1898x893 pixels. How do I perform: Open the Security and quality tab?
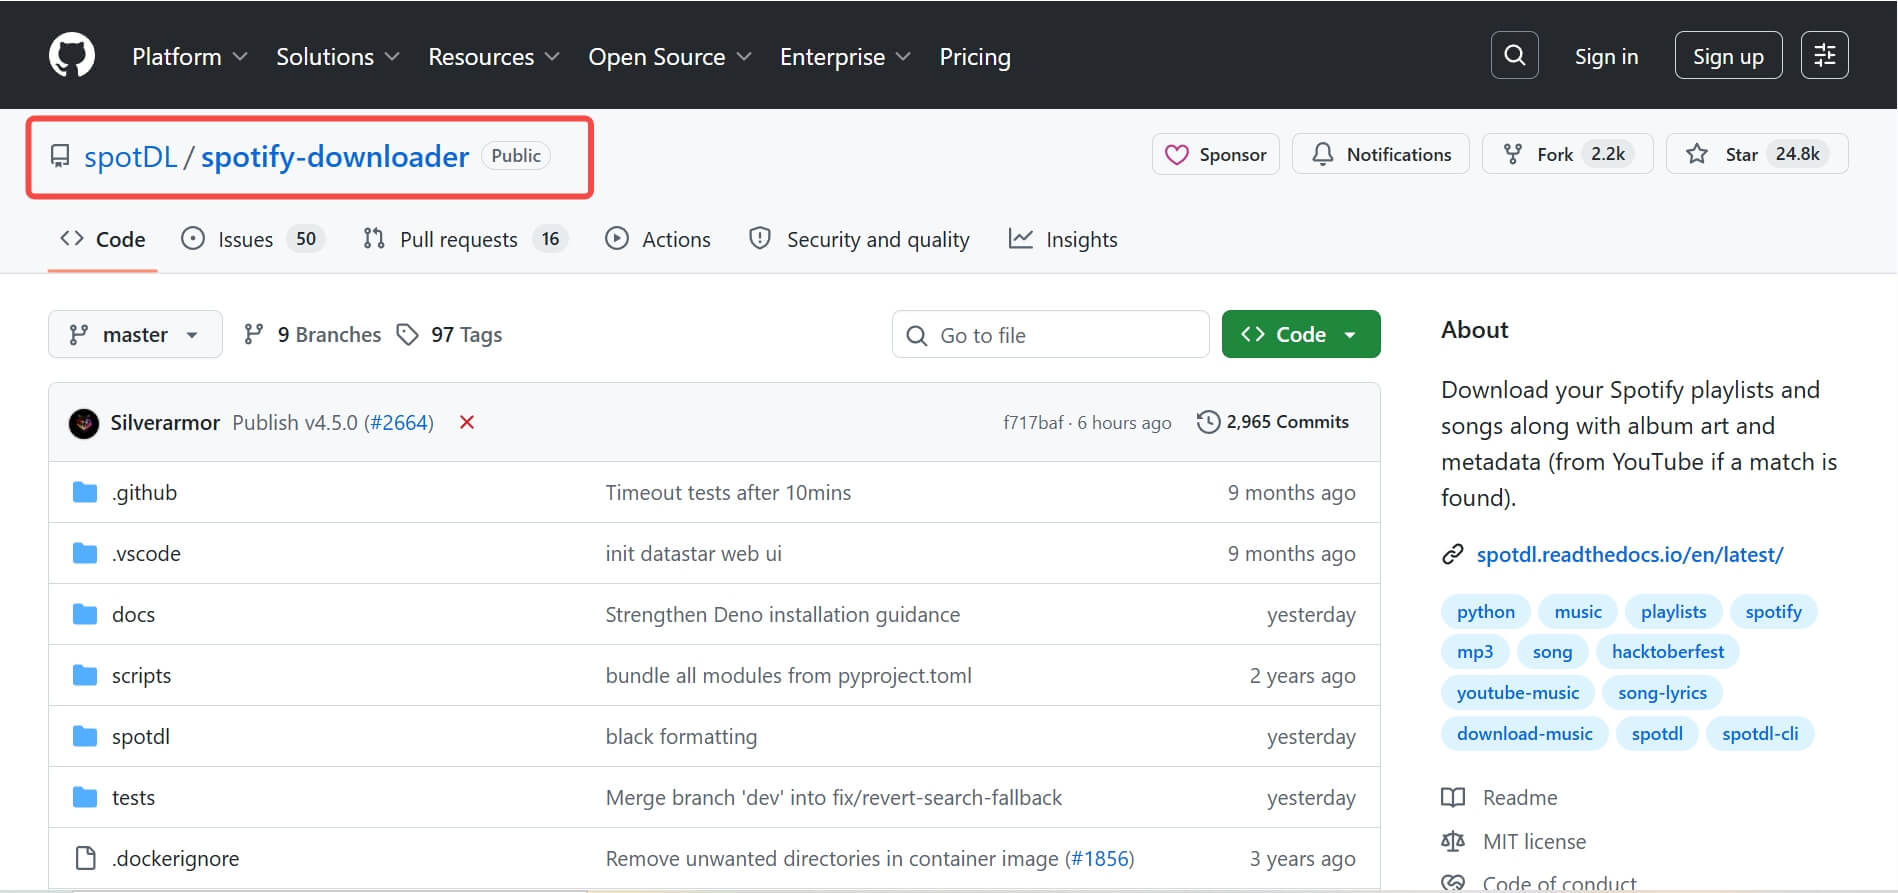point(859,239)
